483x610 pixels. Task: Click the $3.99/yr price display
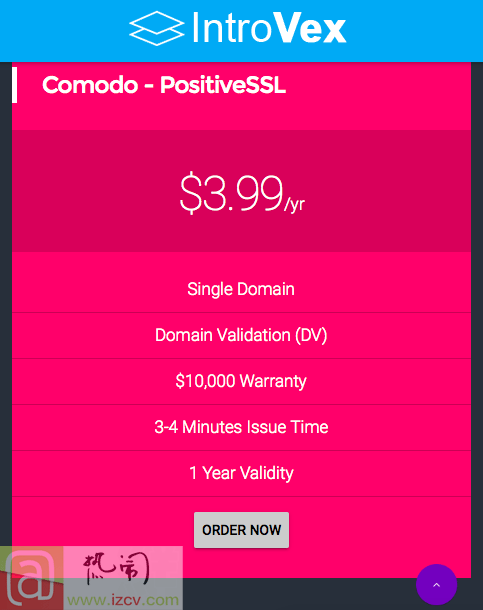tap(242, 193)
